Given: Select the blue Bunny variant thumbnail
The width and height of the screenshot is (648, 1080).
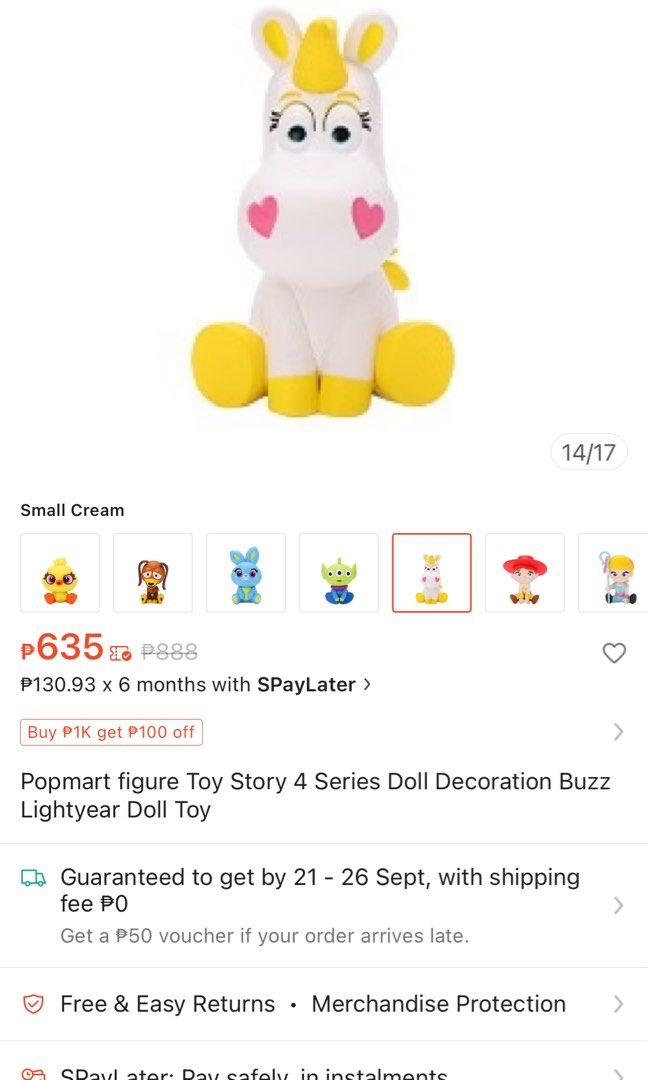Looking at the screenshot, I should (x=245, y=572).
